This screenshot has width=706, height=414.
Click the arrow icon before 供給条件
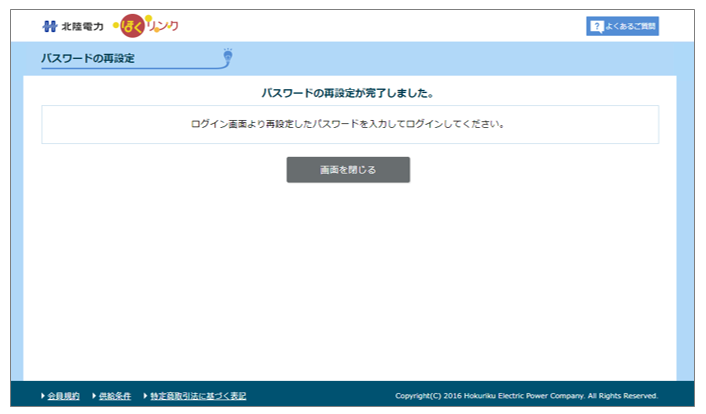93,396
